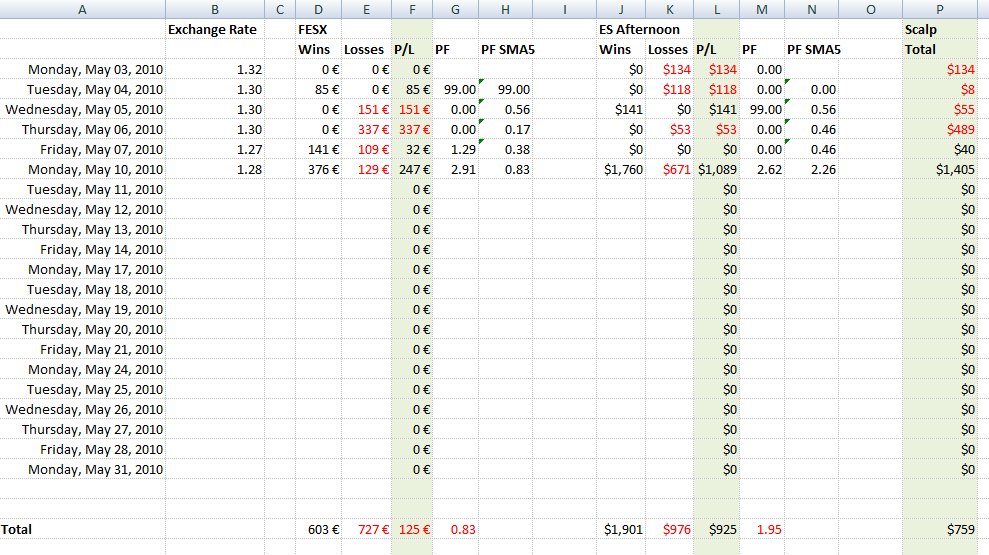Screen dimensions: 989x555
Task: Click the Total row label
Action: coord(83,529)
